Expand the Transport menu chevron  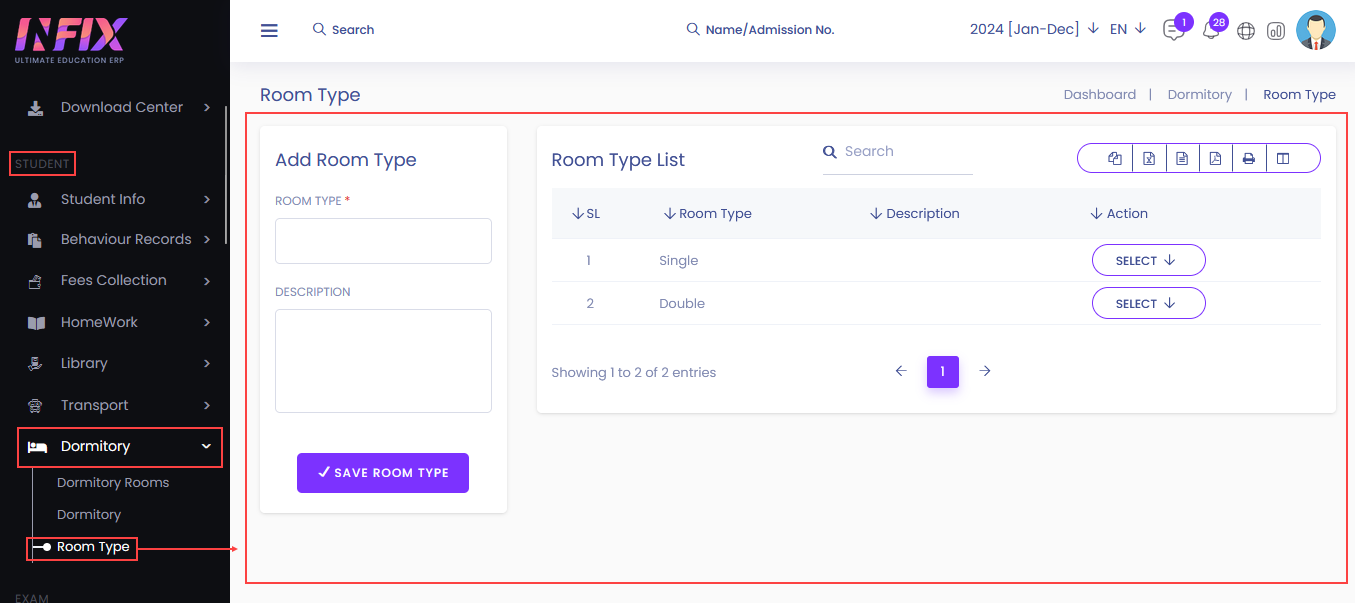(x=207, y=405)
